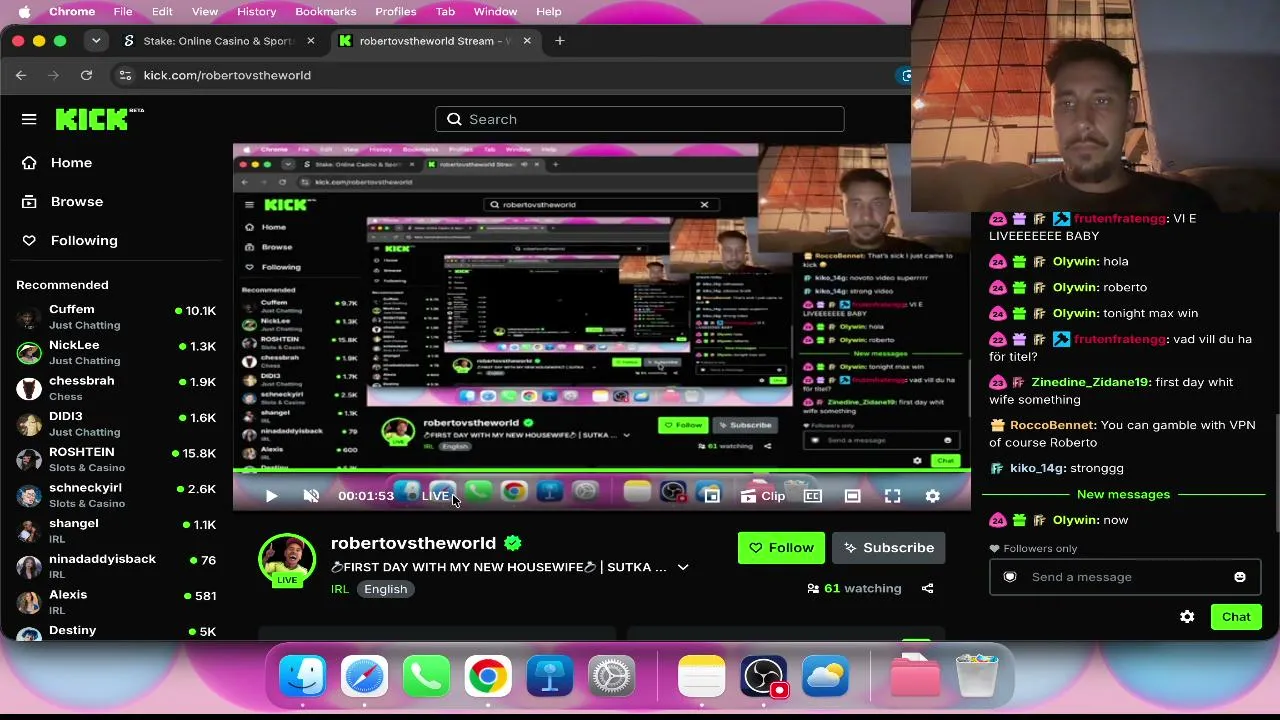
Task: Click username kiko_14g in chat
Action: [x=1038, y=468]
